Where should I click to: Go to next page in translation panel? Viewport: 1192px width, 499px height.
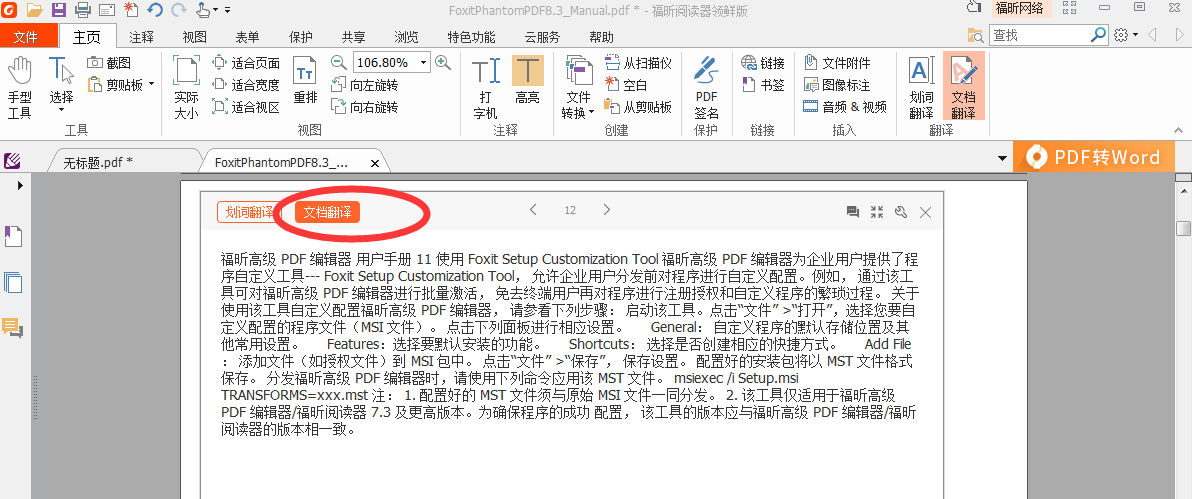pyautogui.click(x=606, y=210)
